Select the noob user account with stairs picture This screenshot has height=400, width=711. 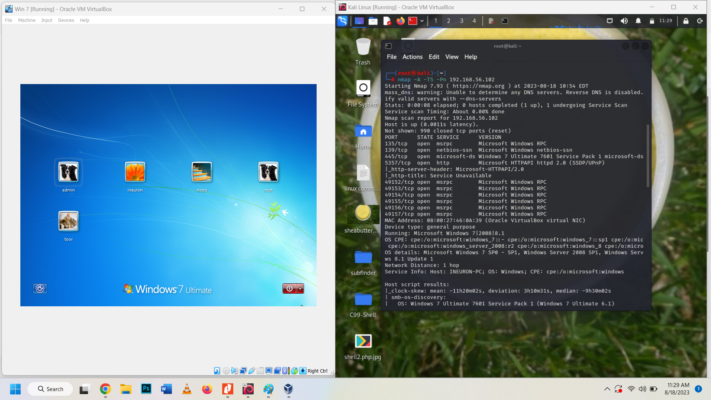(x=201, y=172)
